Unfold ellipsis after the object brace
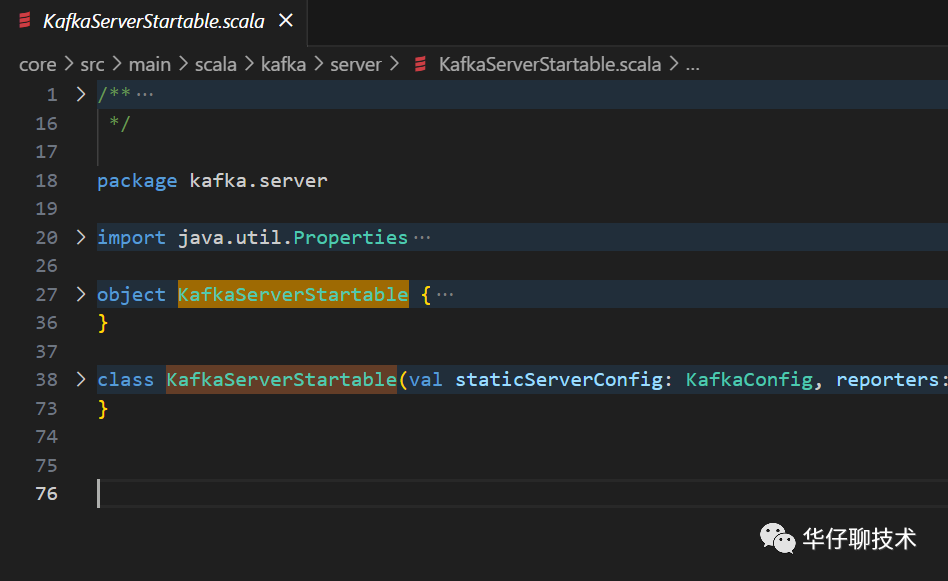Viewport: 948px width, 581px height. 445,294
